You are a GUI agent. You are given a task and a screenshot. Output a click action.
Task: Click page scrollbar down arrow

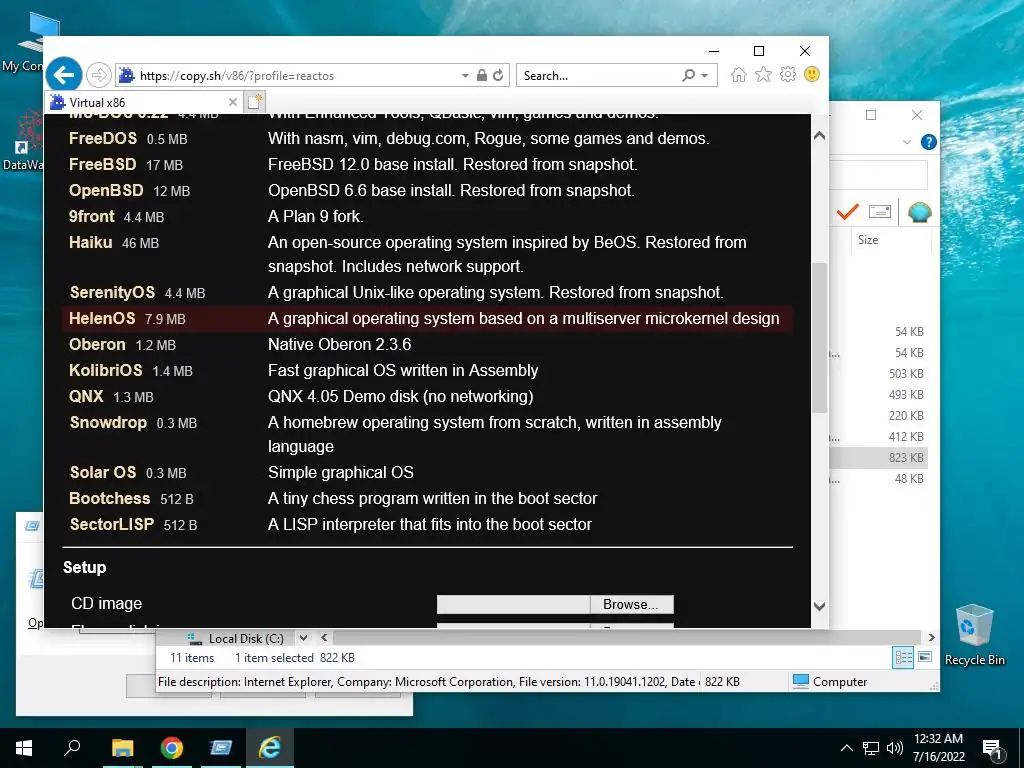click(820, 606)
